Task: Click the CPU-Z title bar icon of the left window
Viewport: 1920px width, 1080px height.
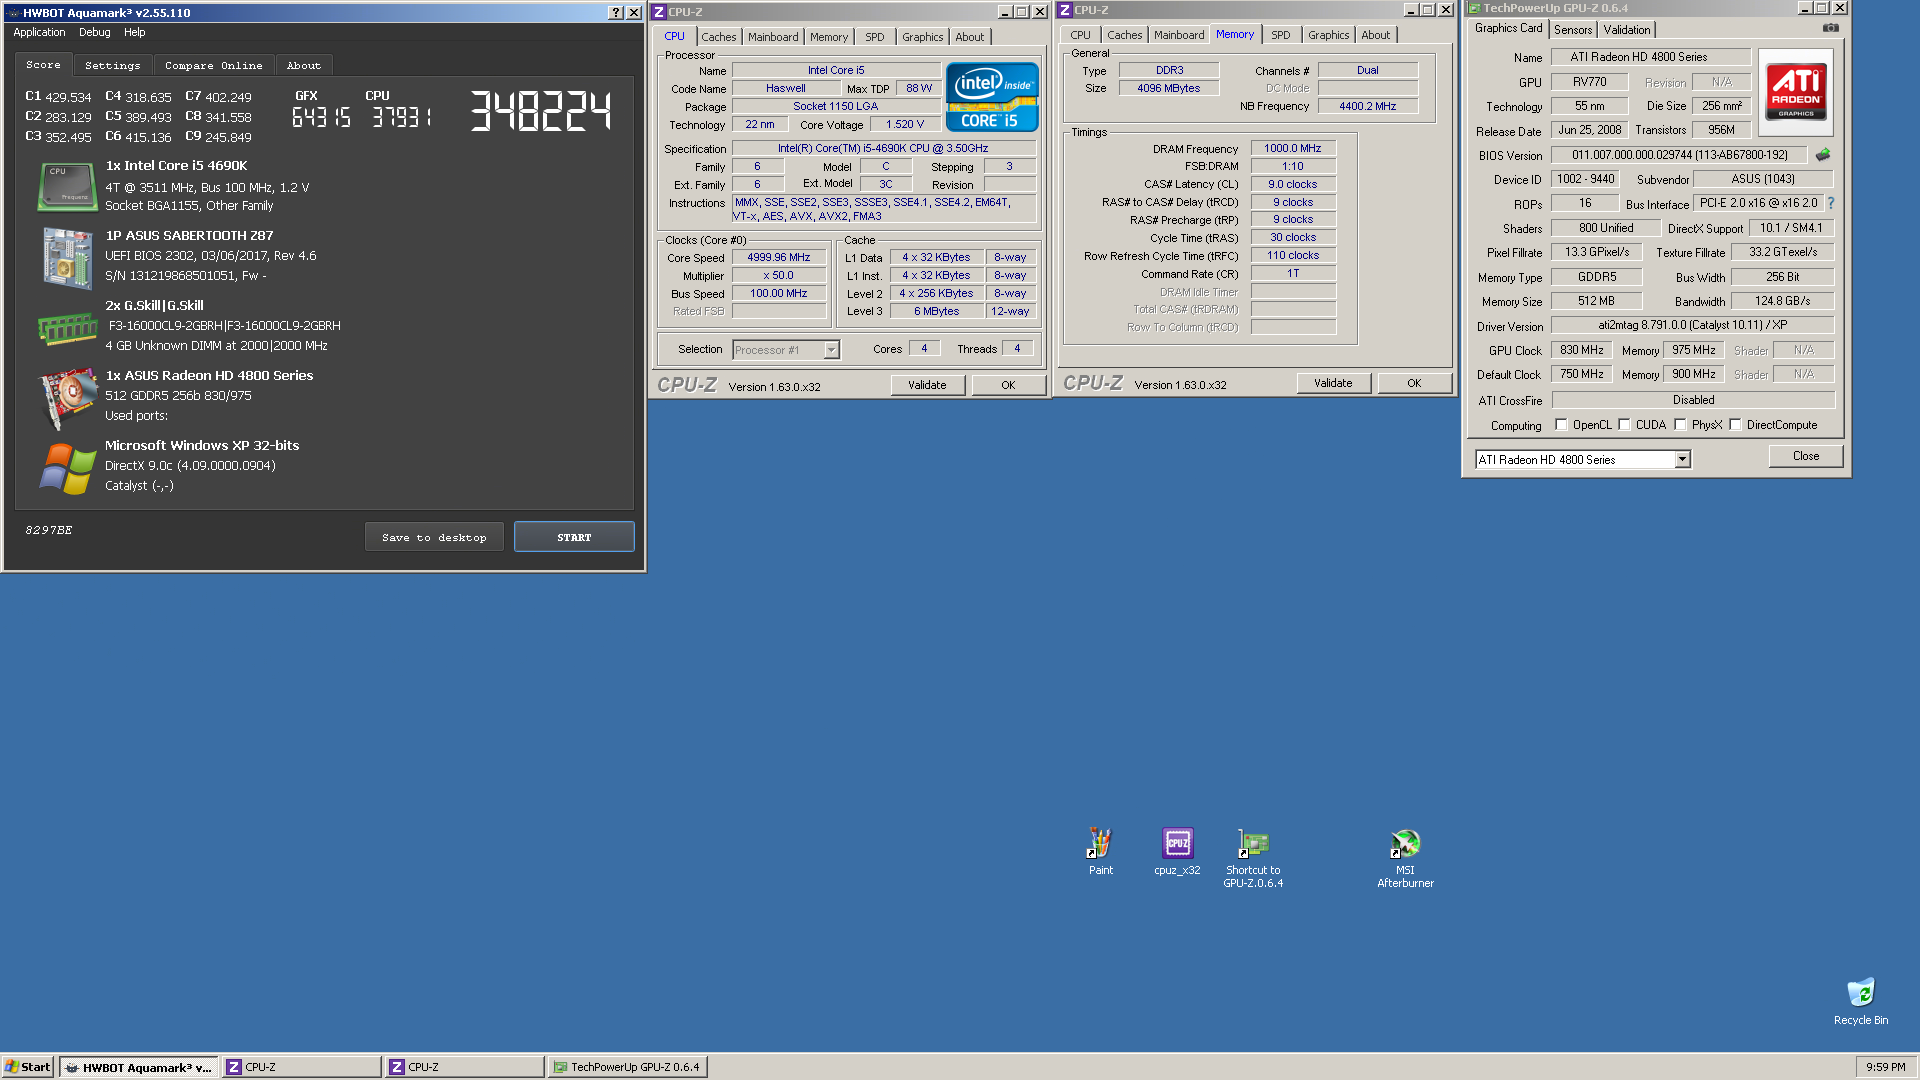Action: 659,12
